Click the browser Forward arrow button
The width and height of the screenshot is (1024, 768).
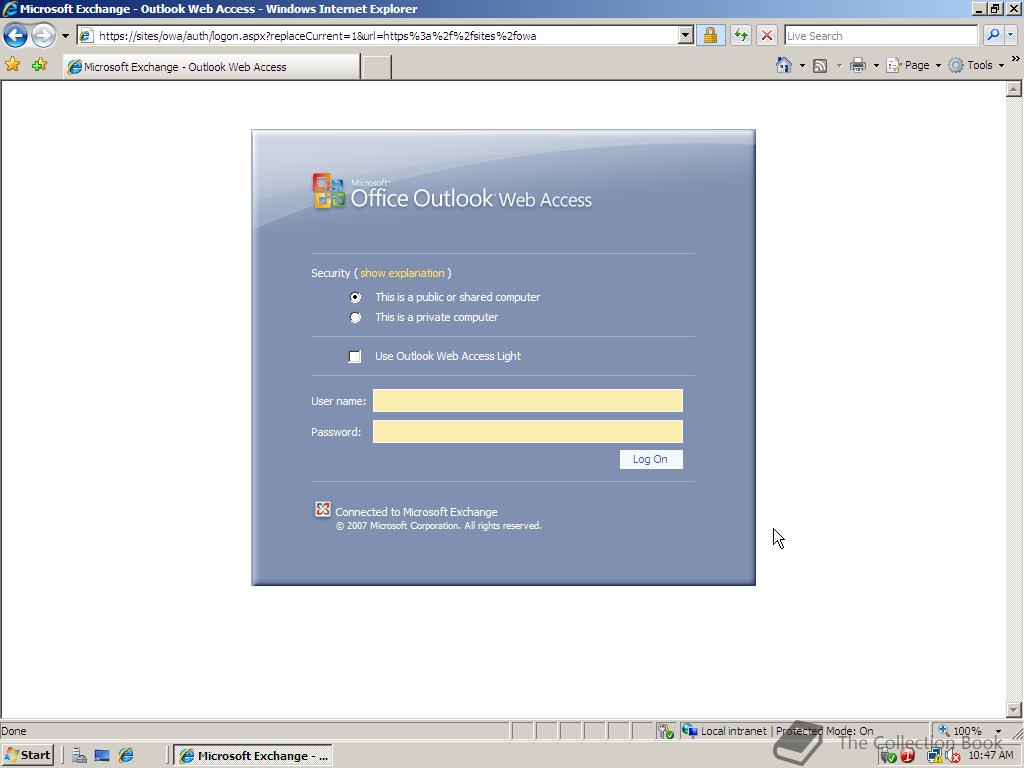[43, 35]
